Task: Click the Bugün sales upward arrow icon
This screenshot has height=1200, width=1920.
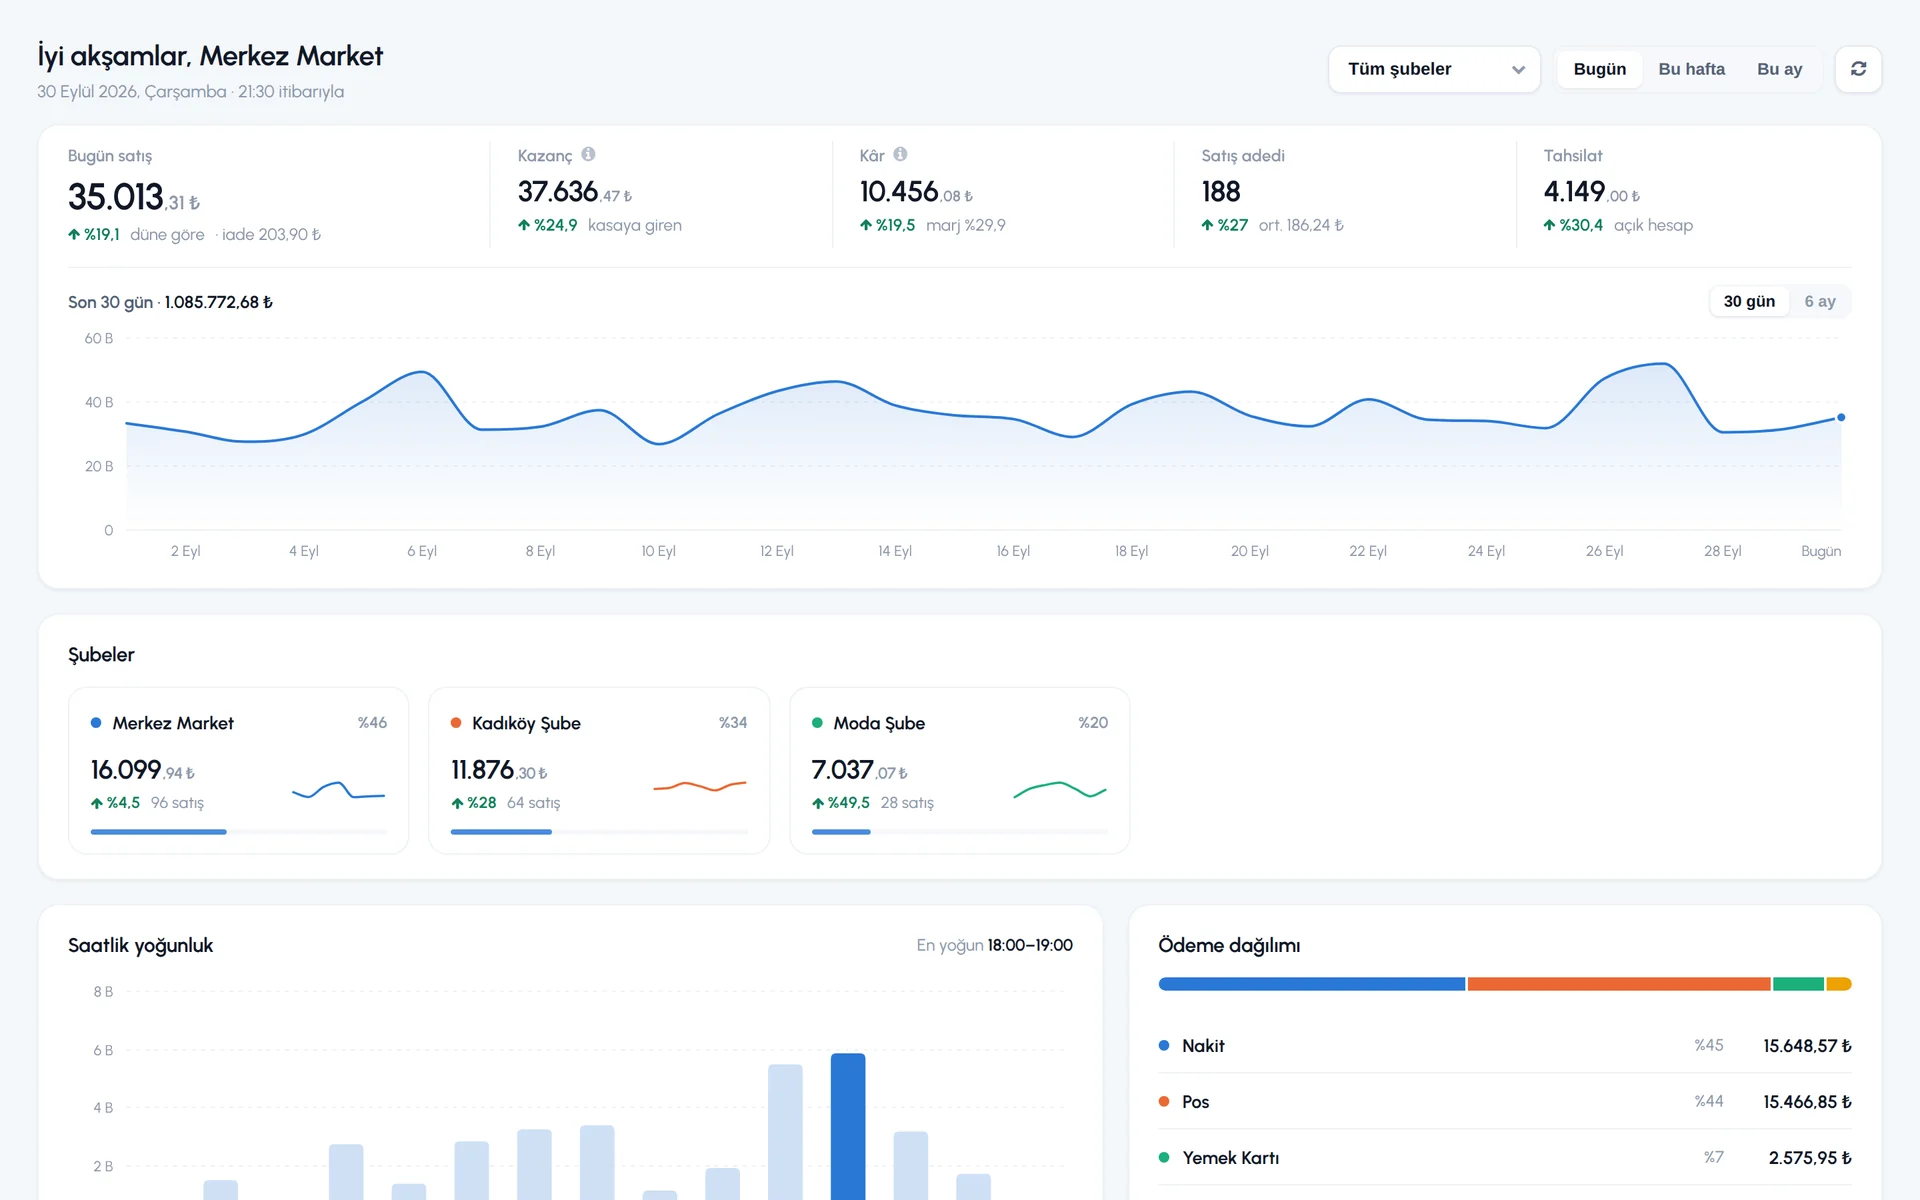Action: pyautogui.click(x=74, y=234)
